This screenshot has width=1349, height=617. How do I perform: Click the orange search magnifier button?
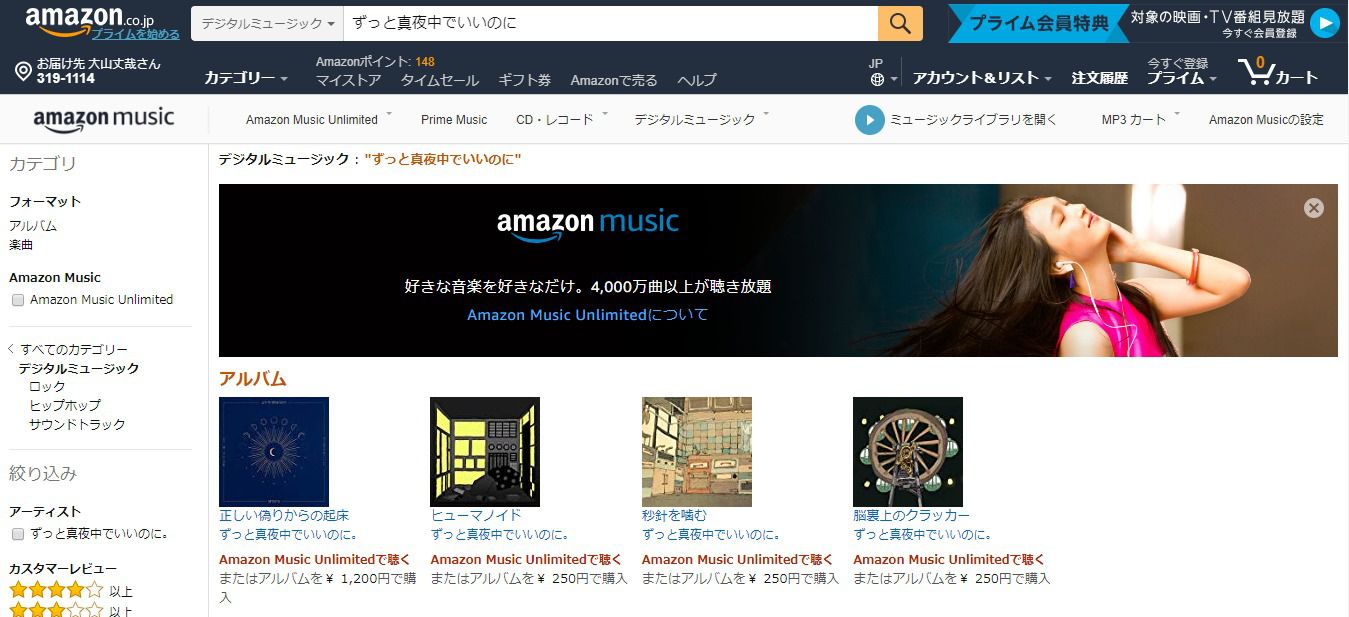pos(900,23)
